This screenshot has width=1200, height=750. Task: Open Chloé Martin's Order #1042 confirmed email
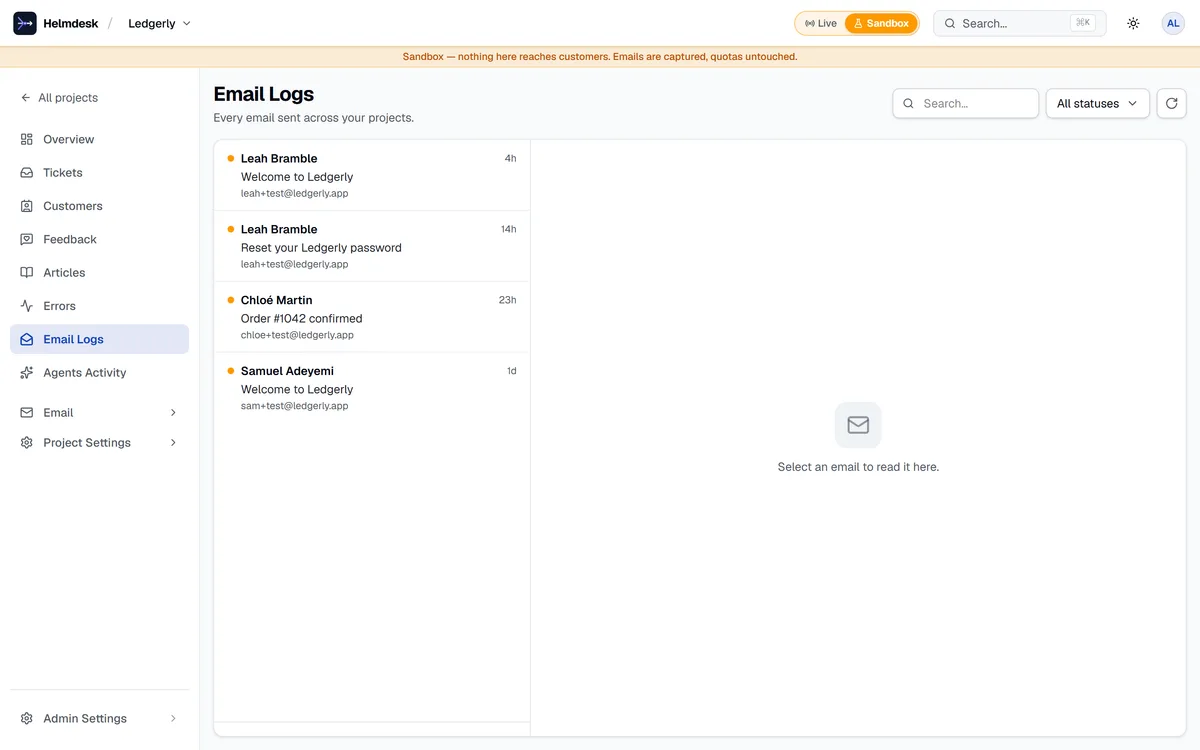[372, 317]
